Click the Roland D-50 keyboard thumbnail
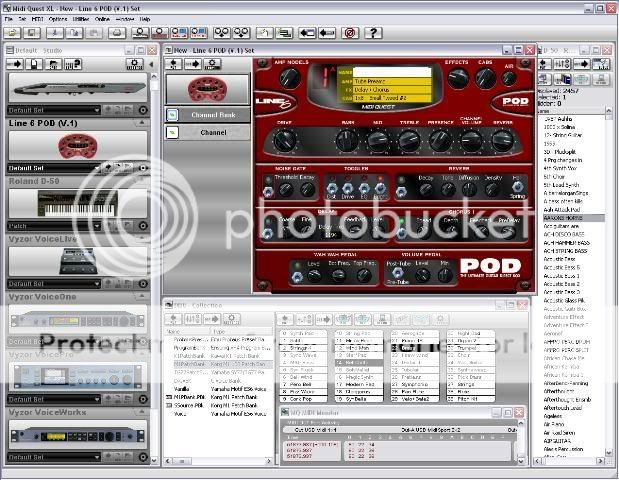Screen dimensions: 619x480 (x=78, y=203)
